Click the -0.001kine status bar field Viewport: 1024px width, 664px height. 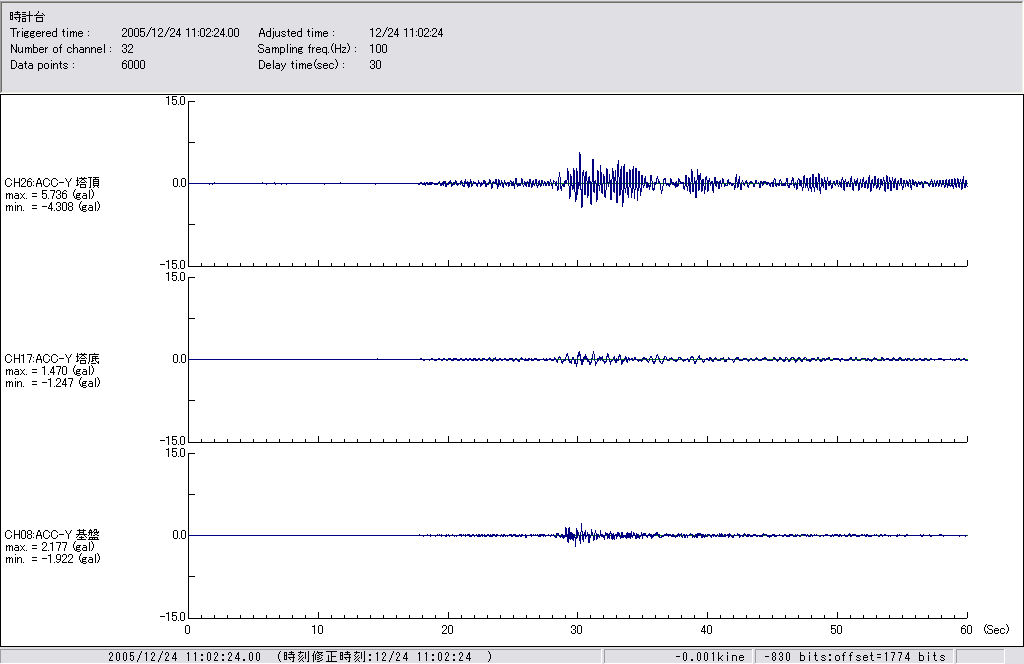(710, 657)
